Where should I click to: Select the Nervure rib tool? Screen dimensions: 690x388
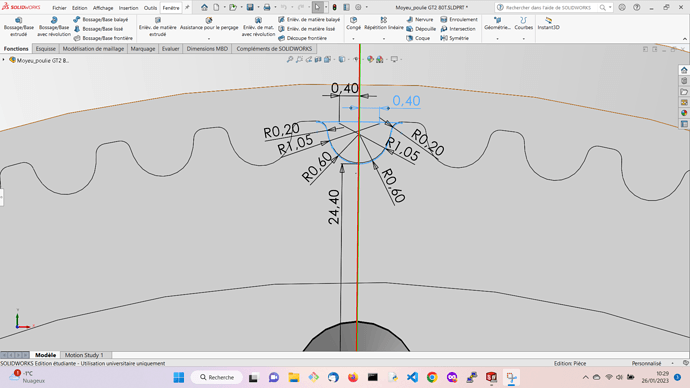pos(420,19)
